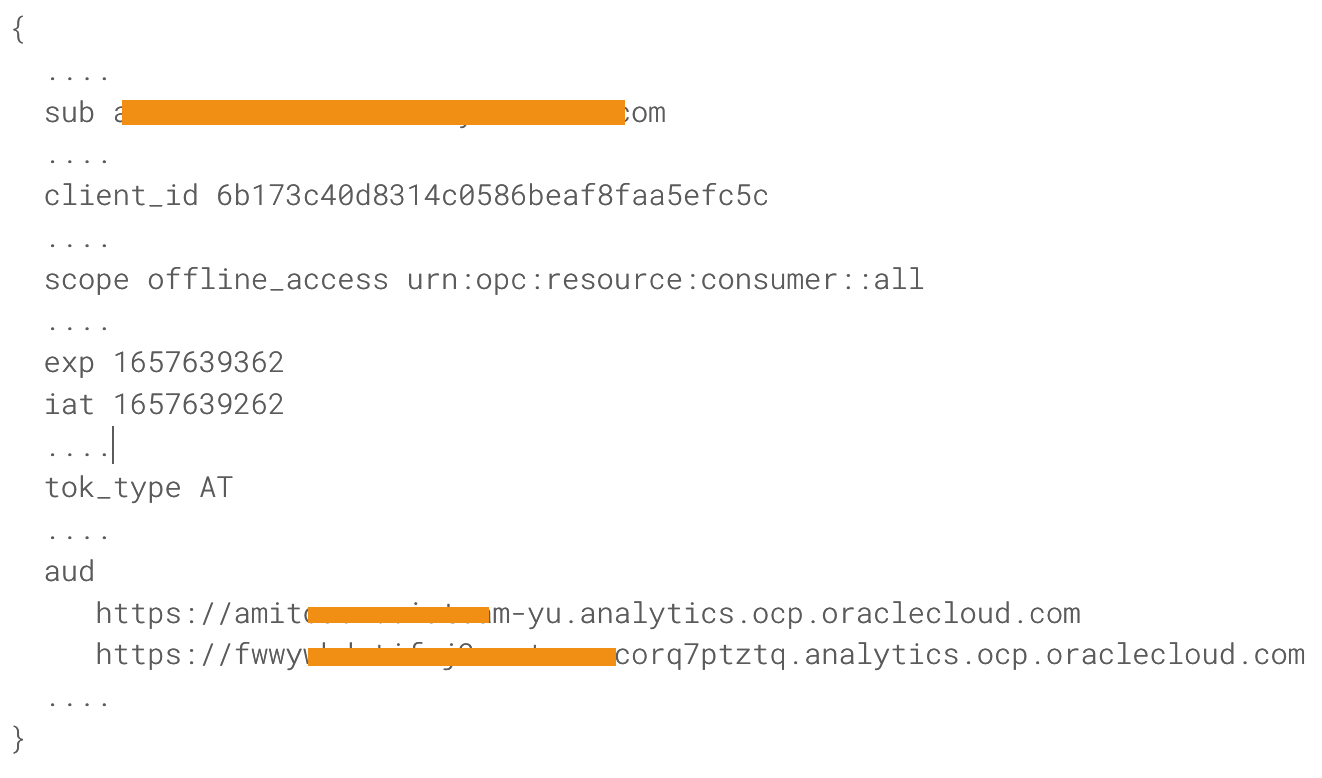Click the urn:opc:resource:consumer::all scope text
This screenshot has width=1322, height=778.
click(665, 279)
